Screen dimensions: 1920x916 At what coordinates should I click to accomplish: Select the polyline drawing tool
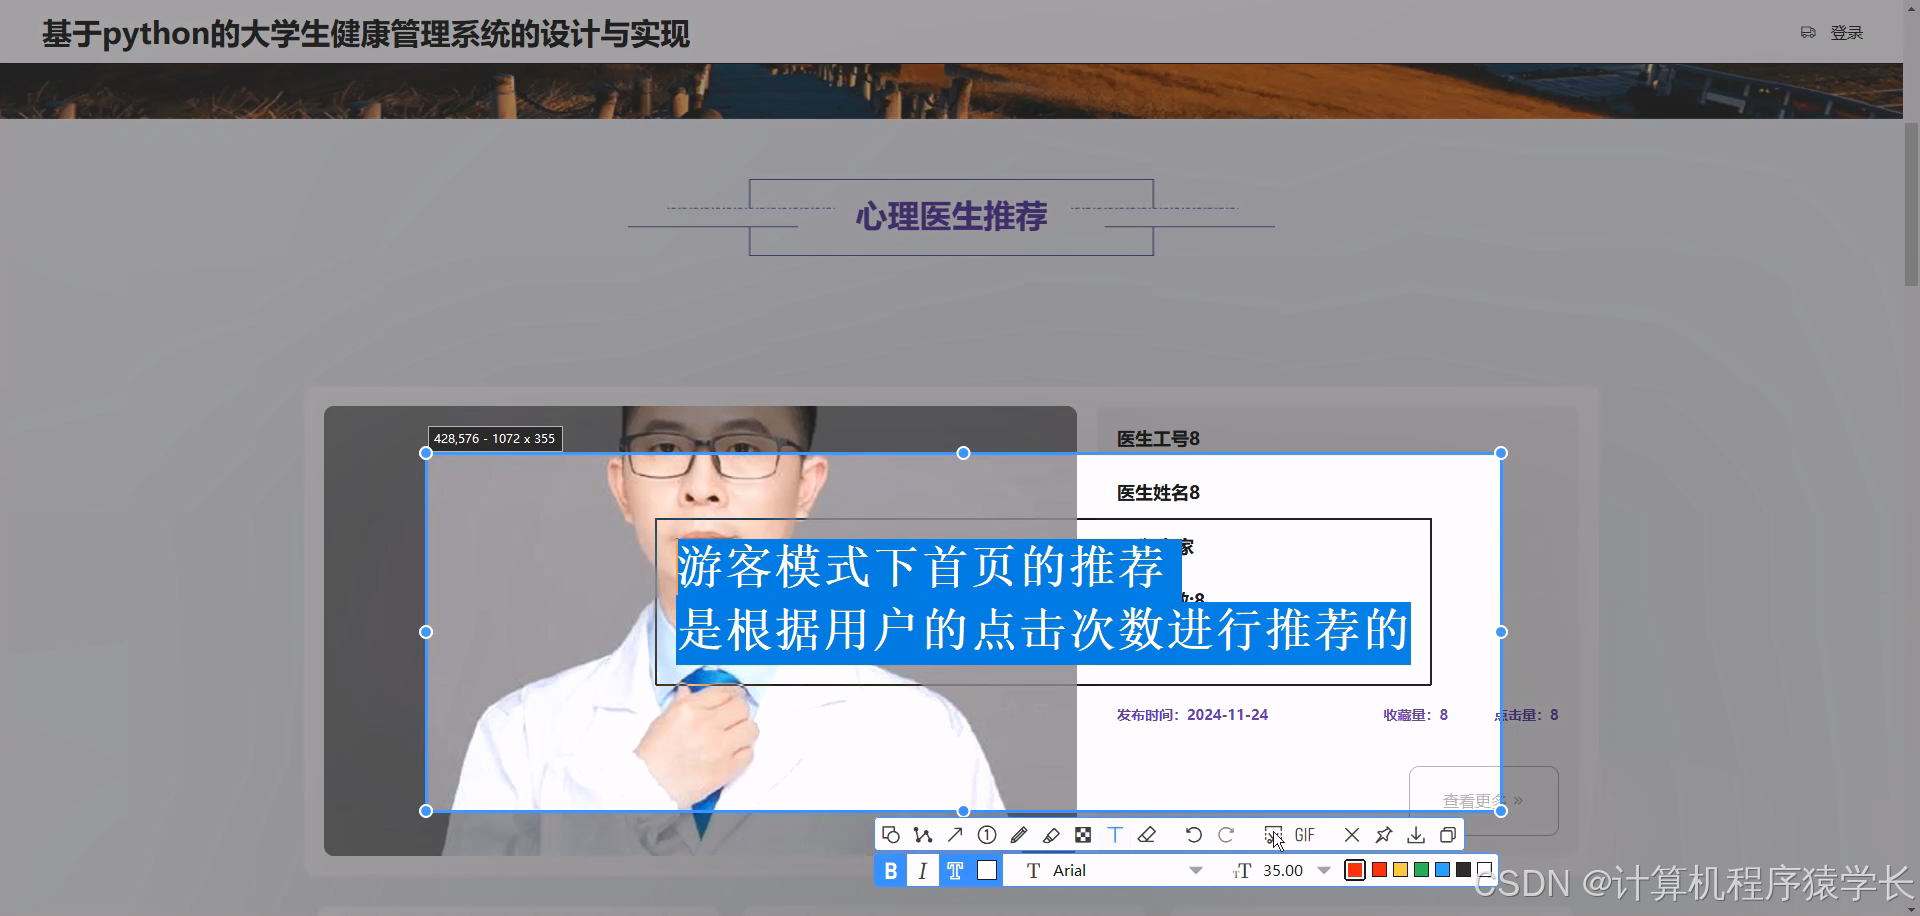coord(923,835)
